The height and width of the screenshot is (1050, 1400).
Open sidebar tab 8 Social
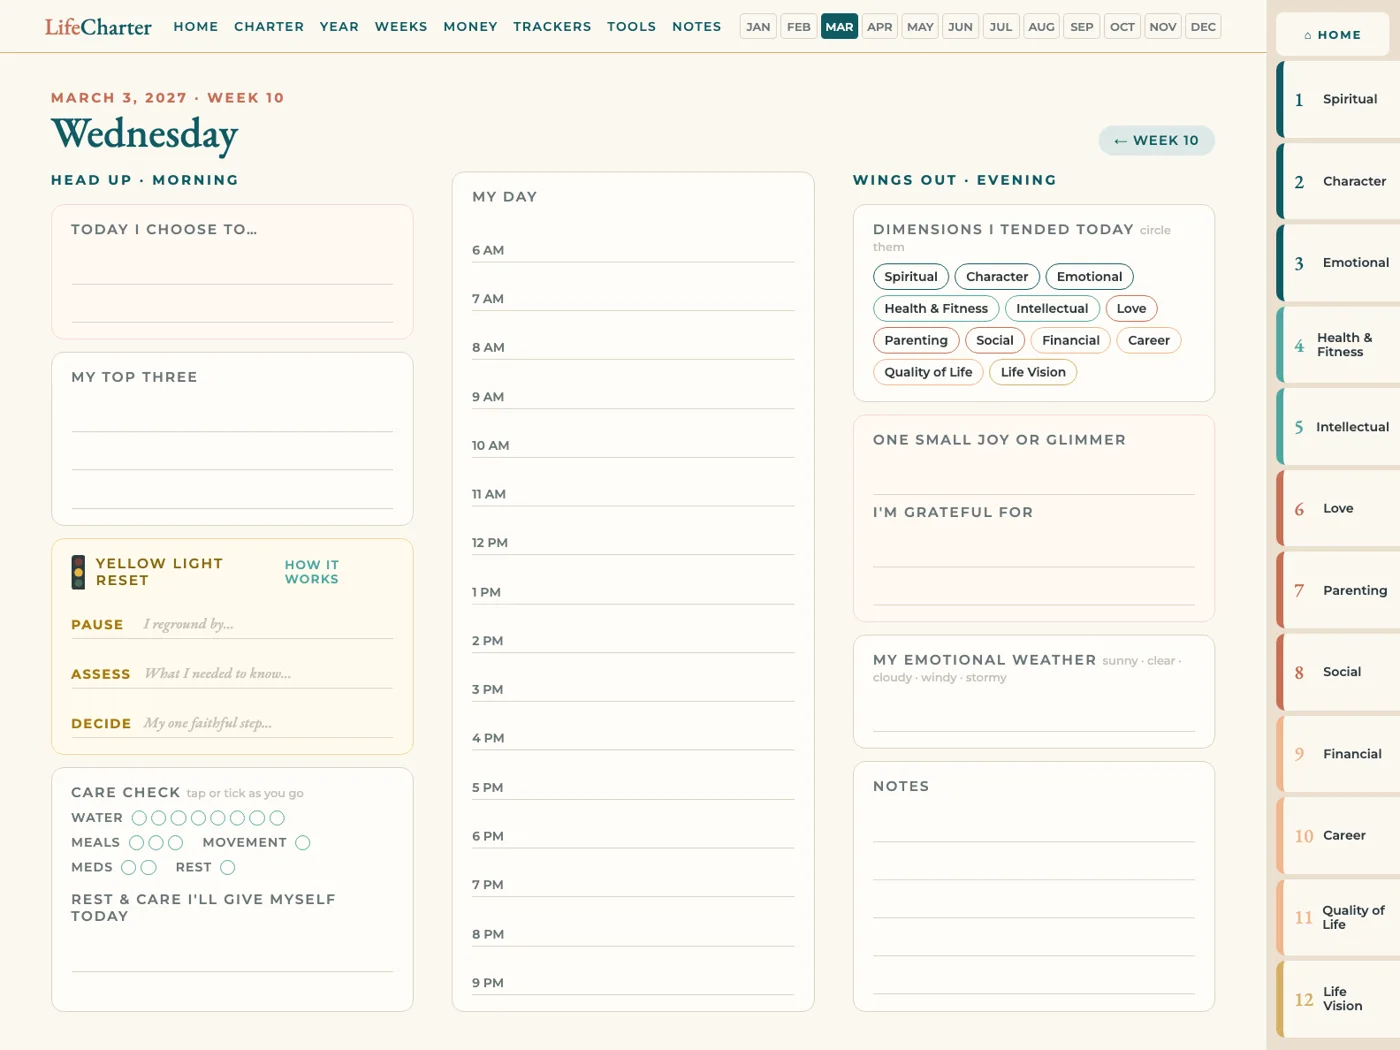click(1338, 673)
